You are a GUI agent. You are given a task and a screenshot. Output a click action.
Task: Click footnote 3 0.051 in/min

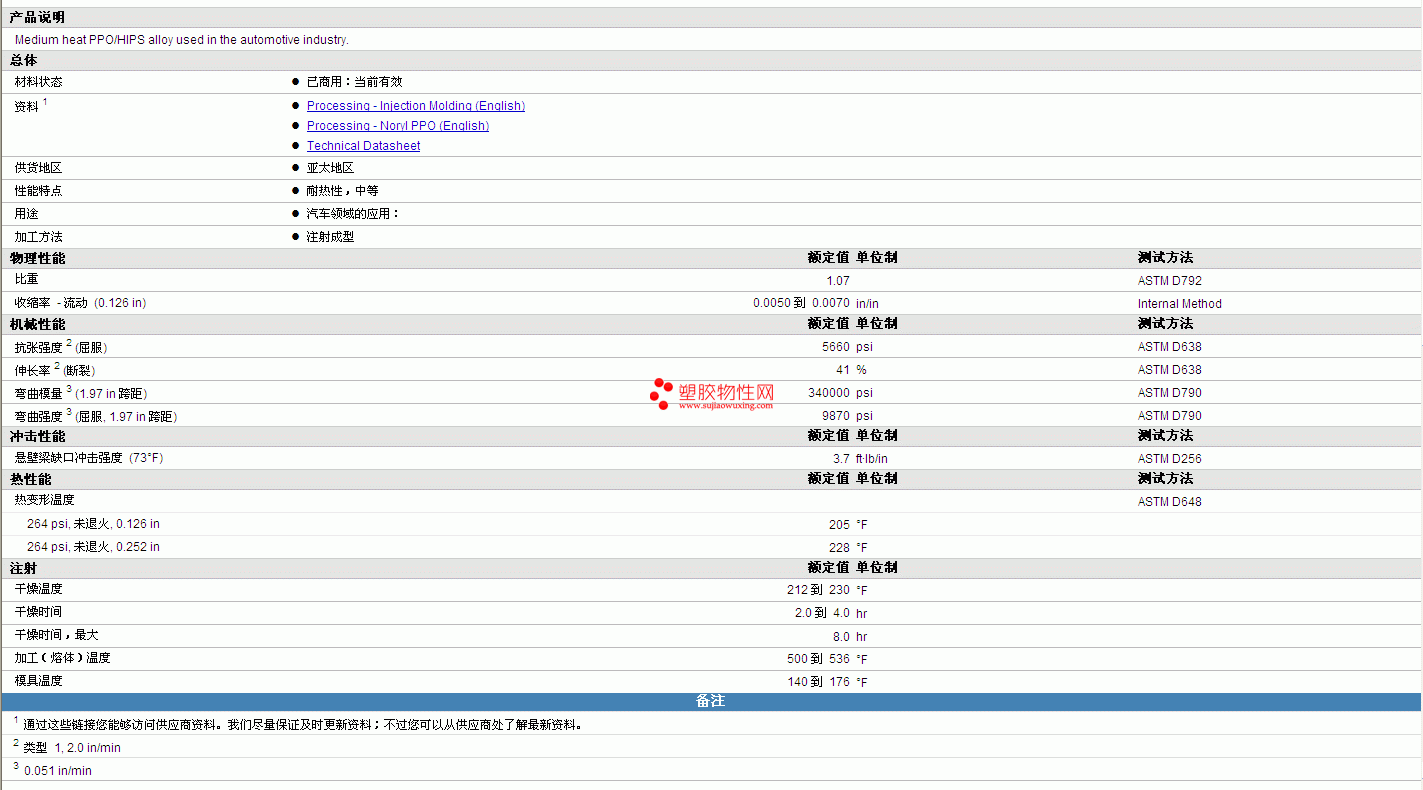pyautogui.click(x=52, y=770)
